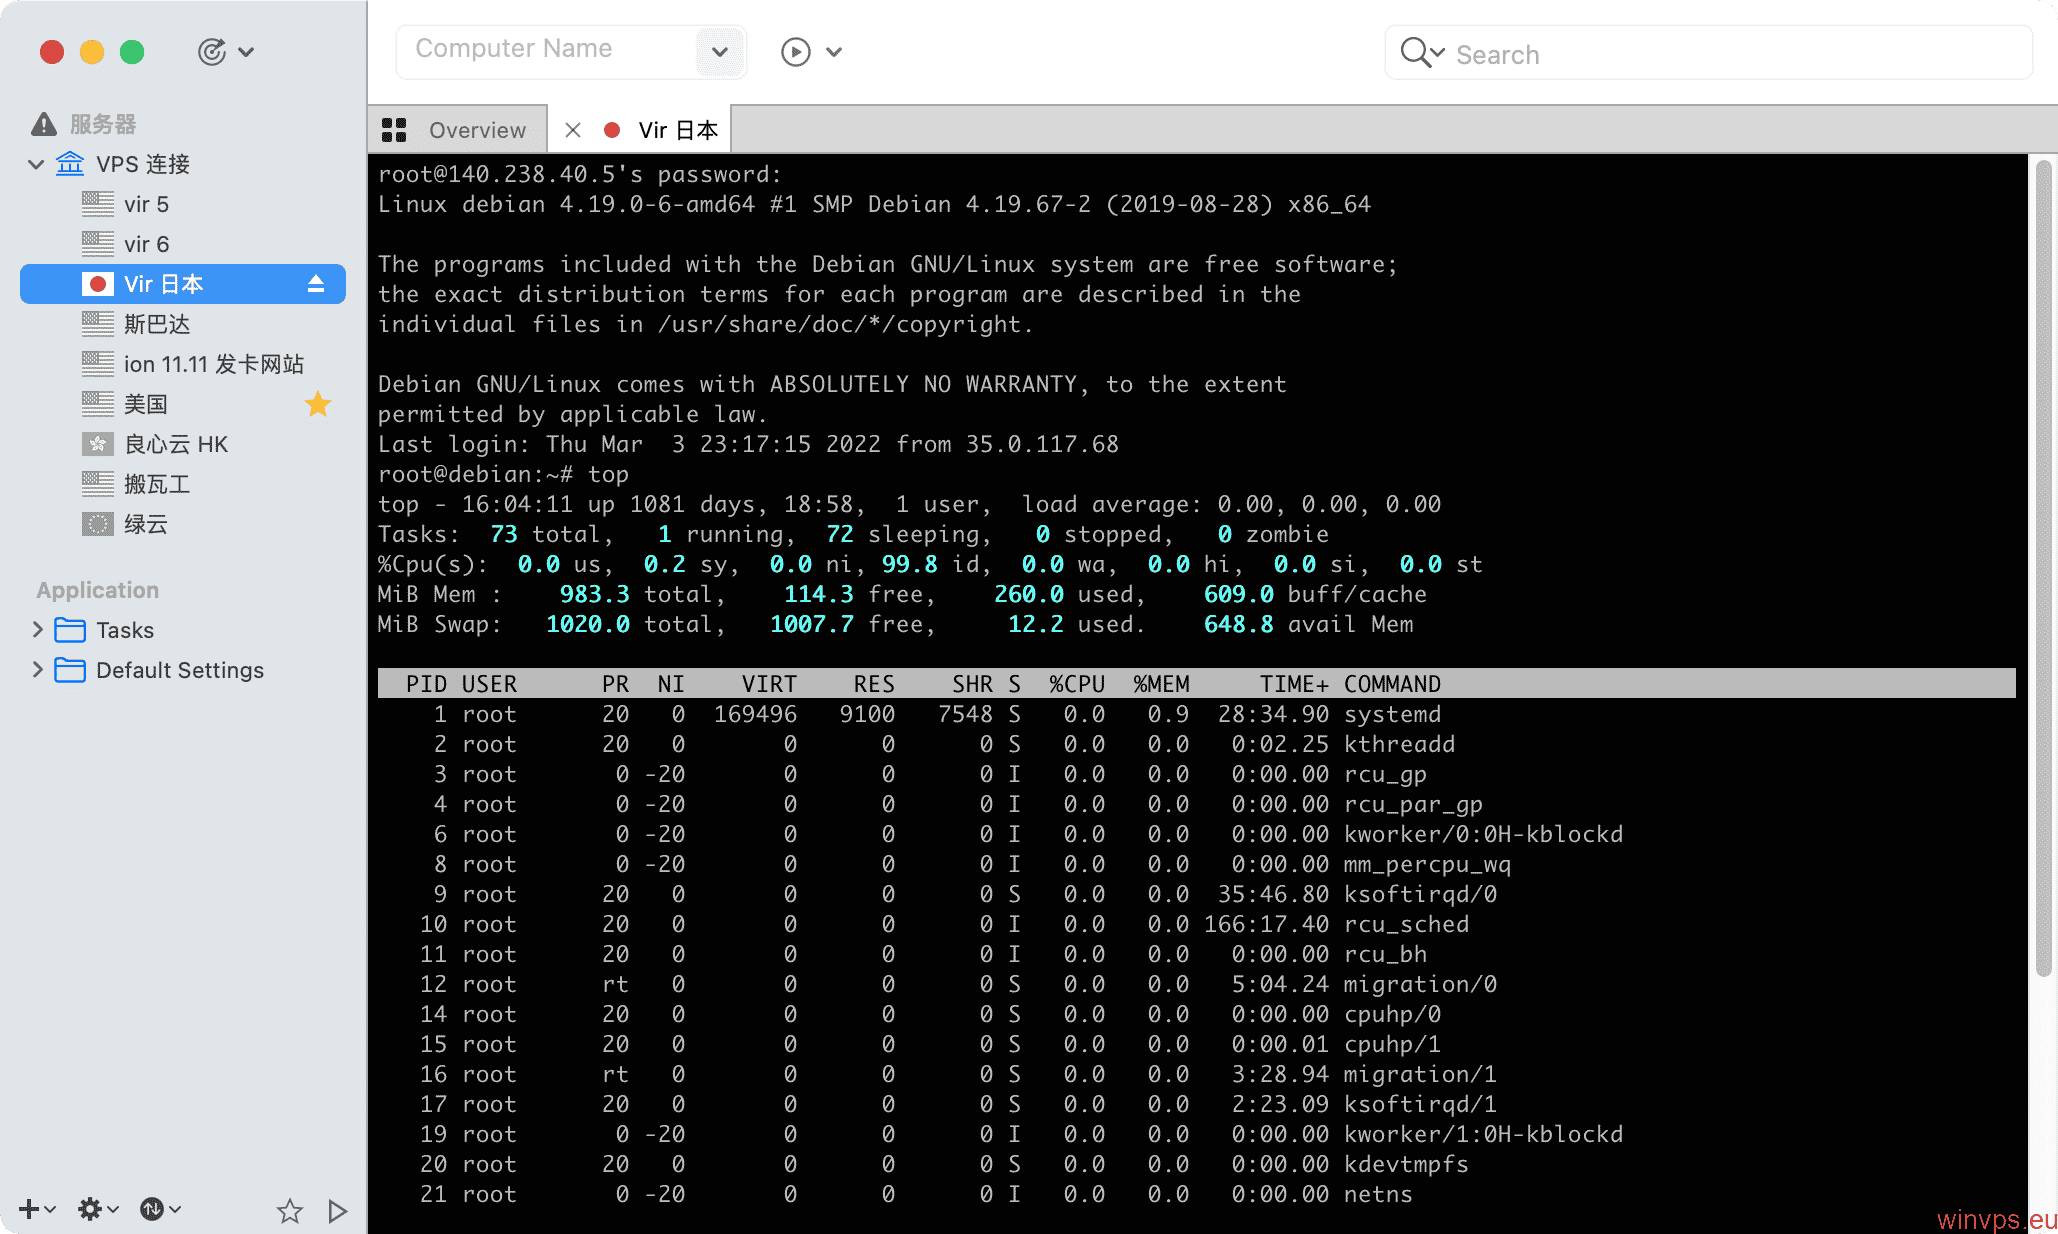Click the Default Settings application item

coord(179,668)
